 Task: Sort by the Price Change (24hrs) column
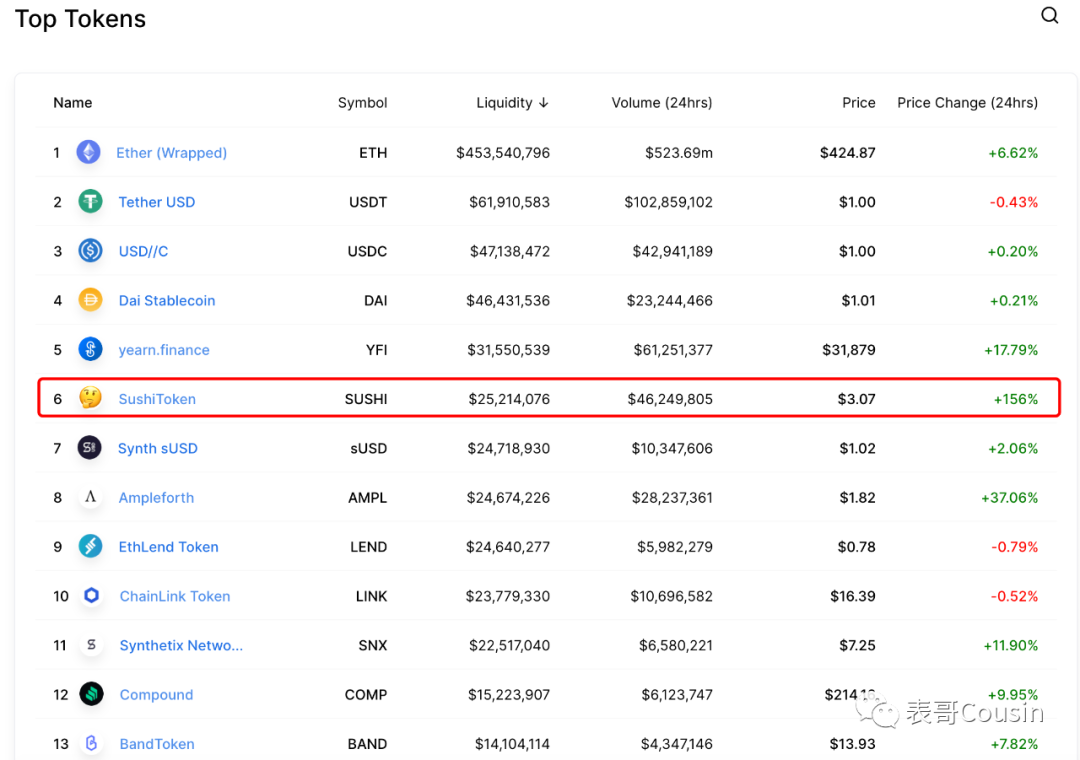[967, 102]
